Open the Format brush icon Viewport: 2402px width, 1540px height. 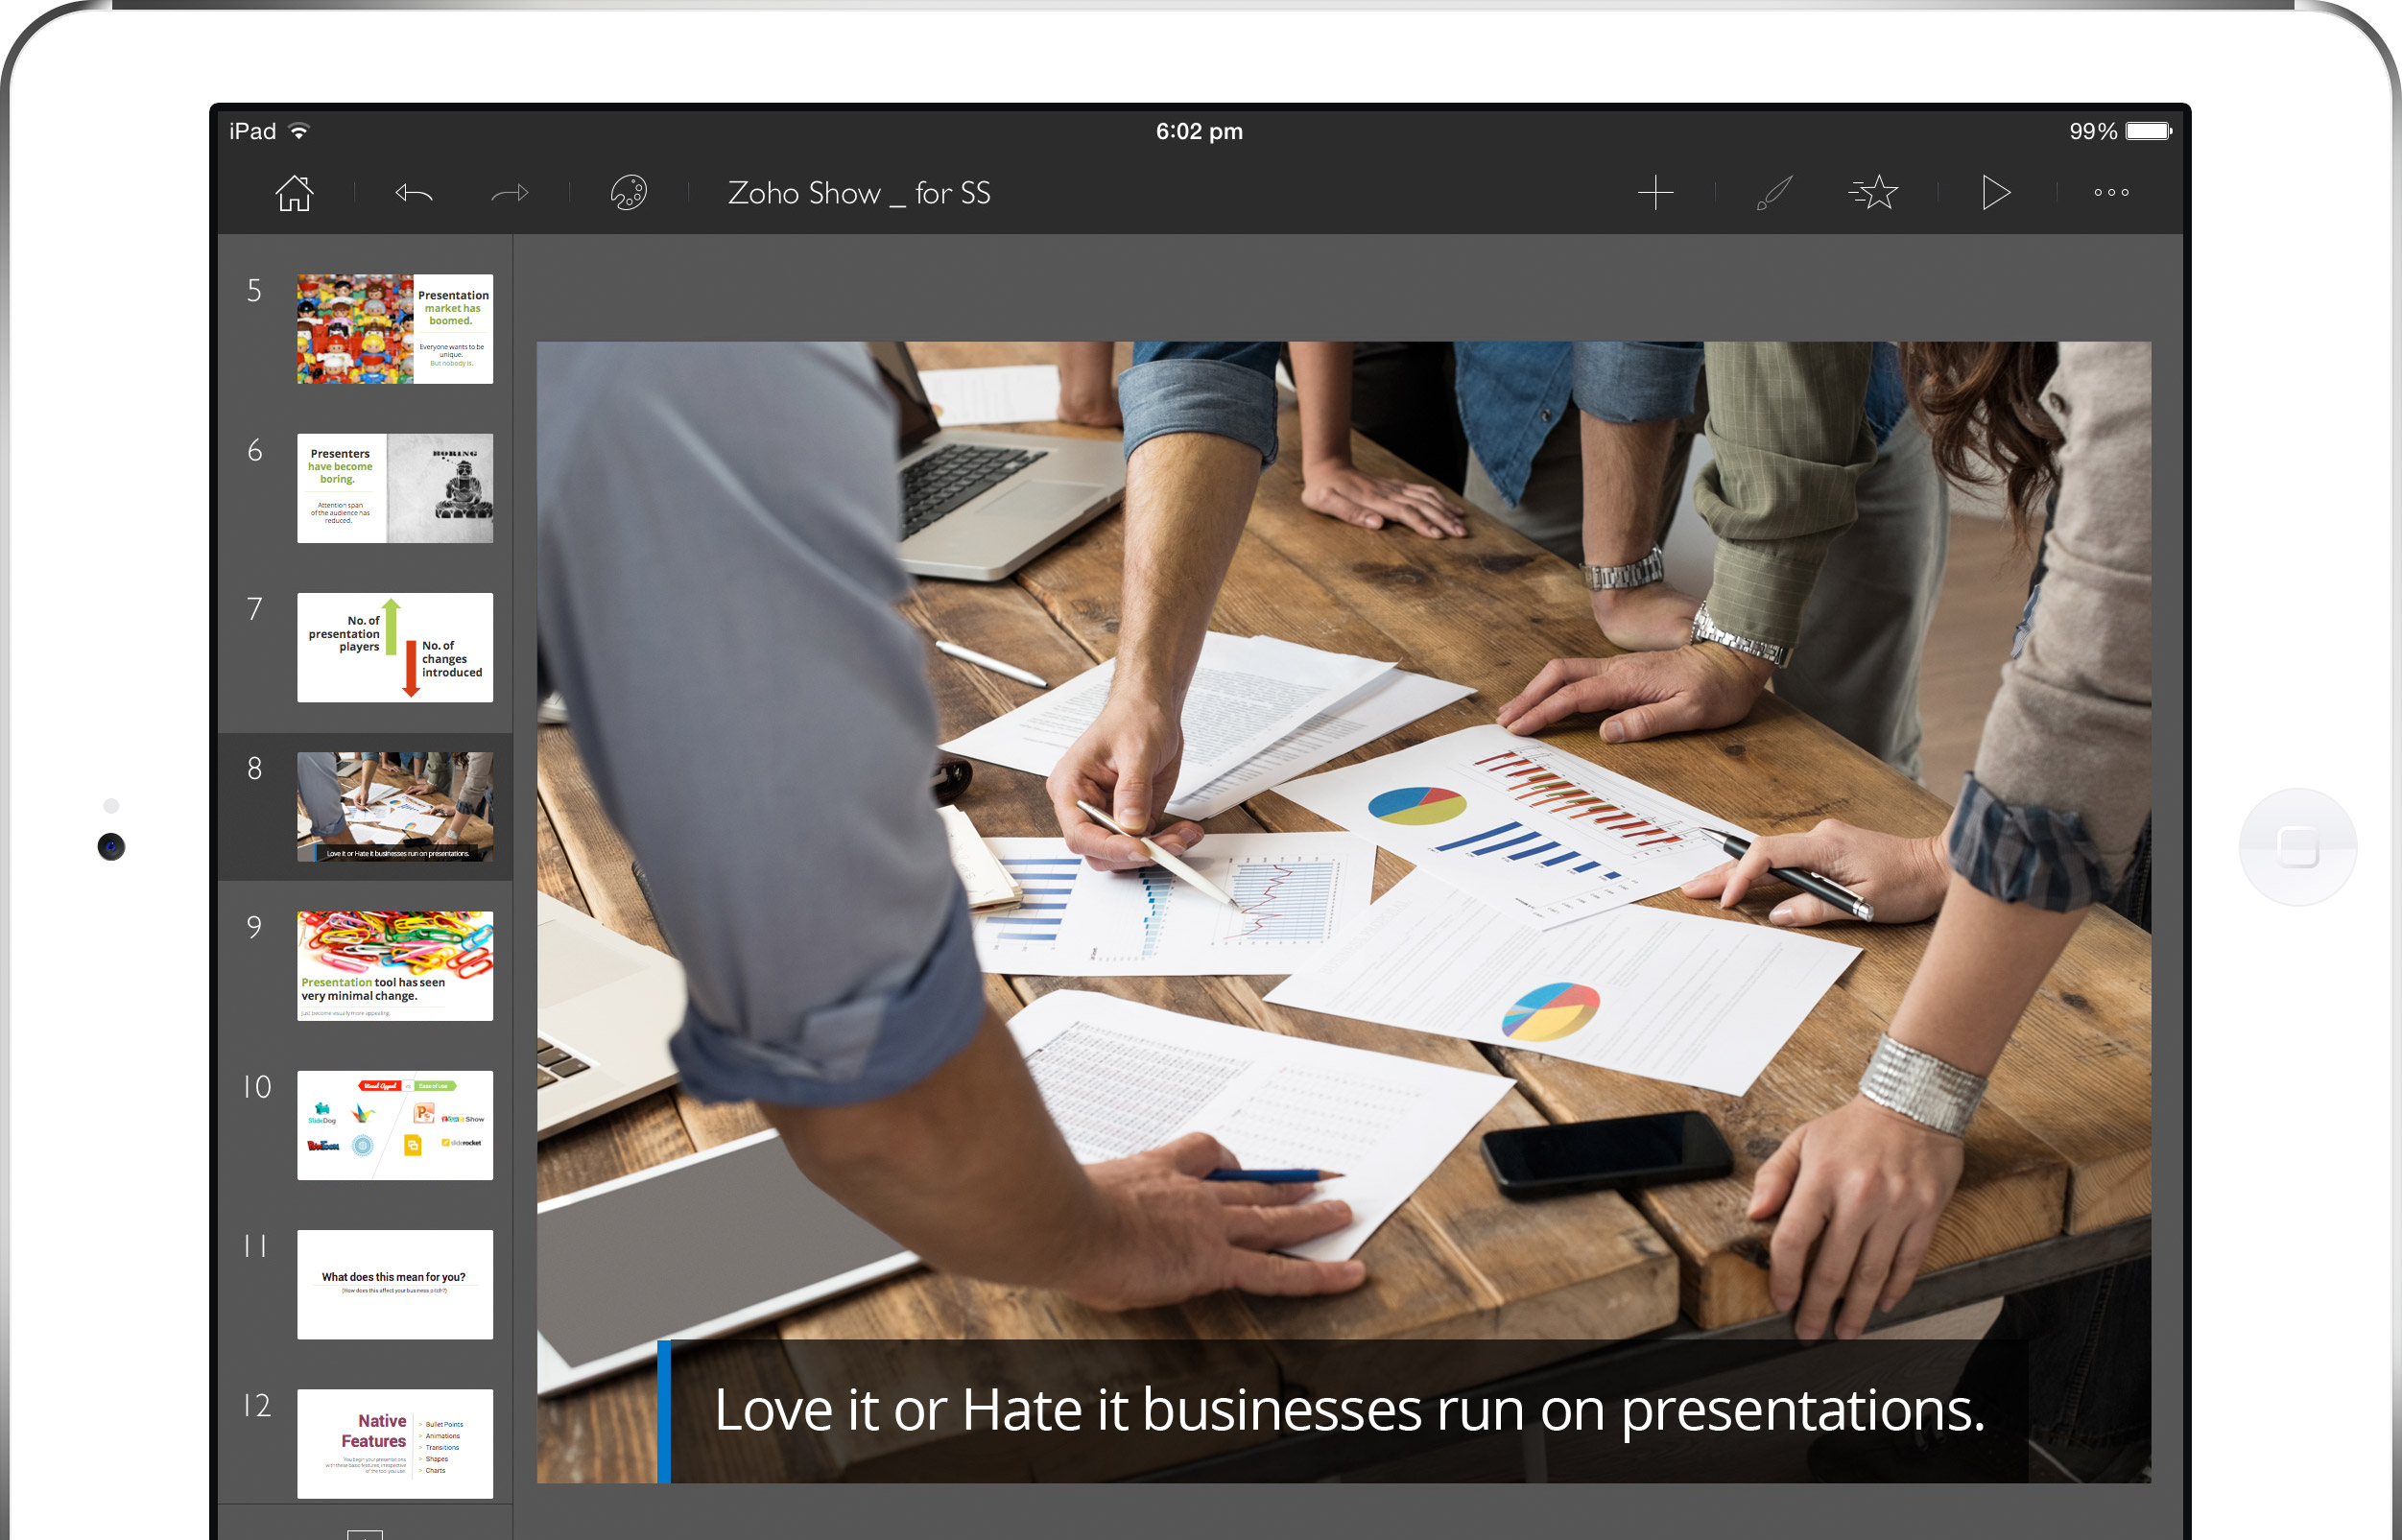point(1774,192)
